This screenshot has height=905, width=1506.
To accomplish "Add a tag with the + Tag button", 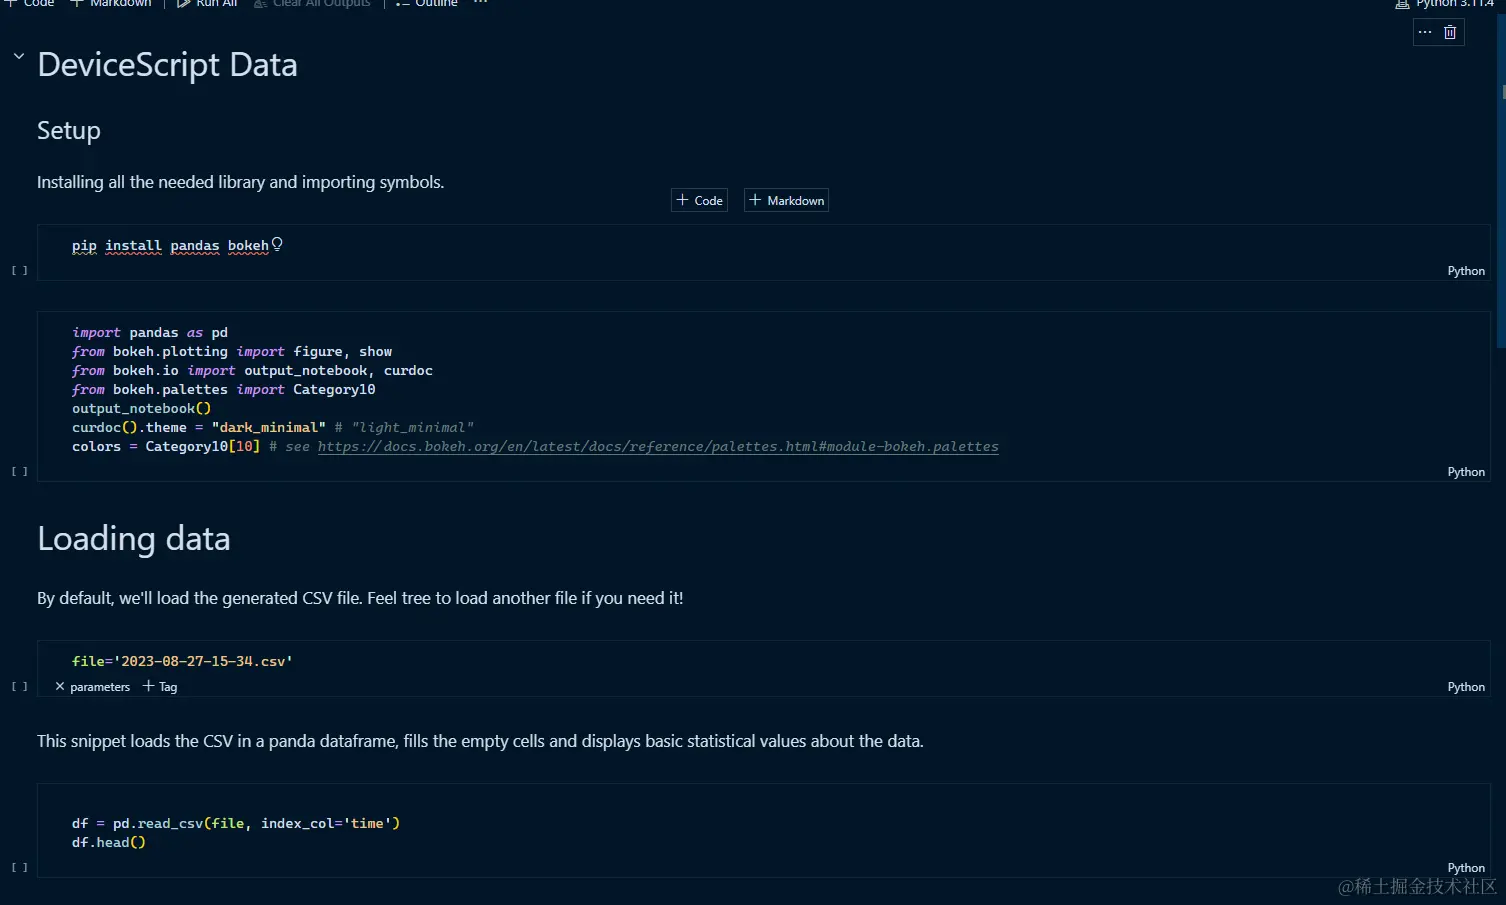I will [160, 687].
